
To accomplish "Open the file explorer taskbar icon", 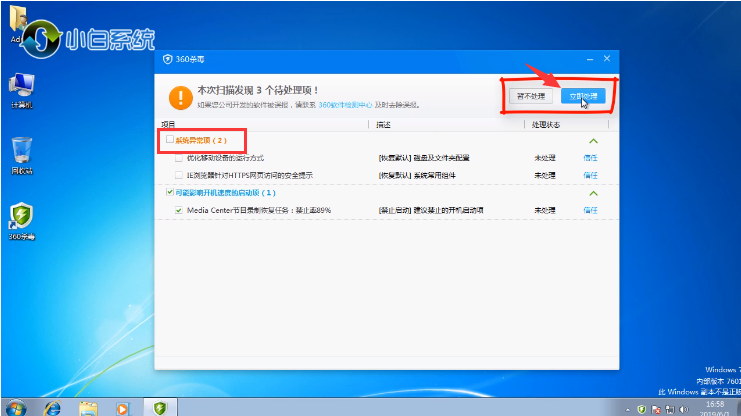I will (x=88, y=408).
